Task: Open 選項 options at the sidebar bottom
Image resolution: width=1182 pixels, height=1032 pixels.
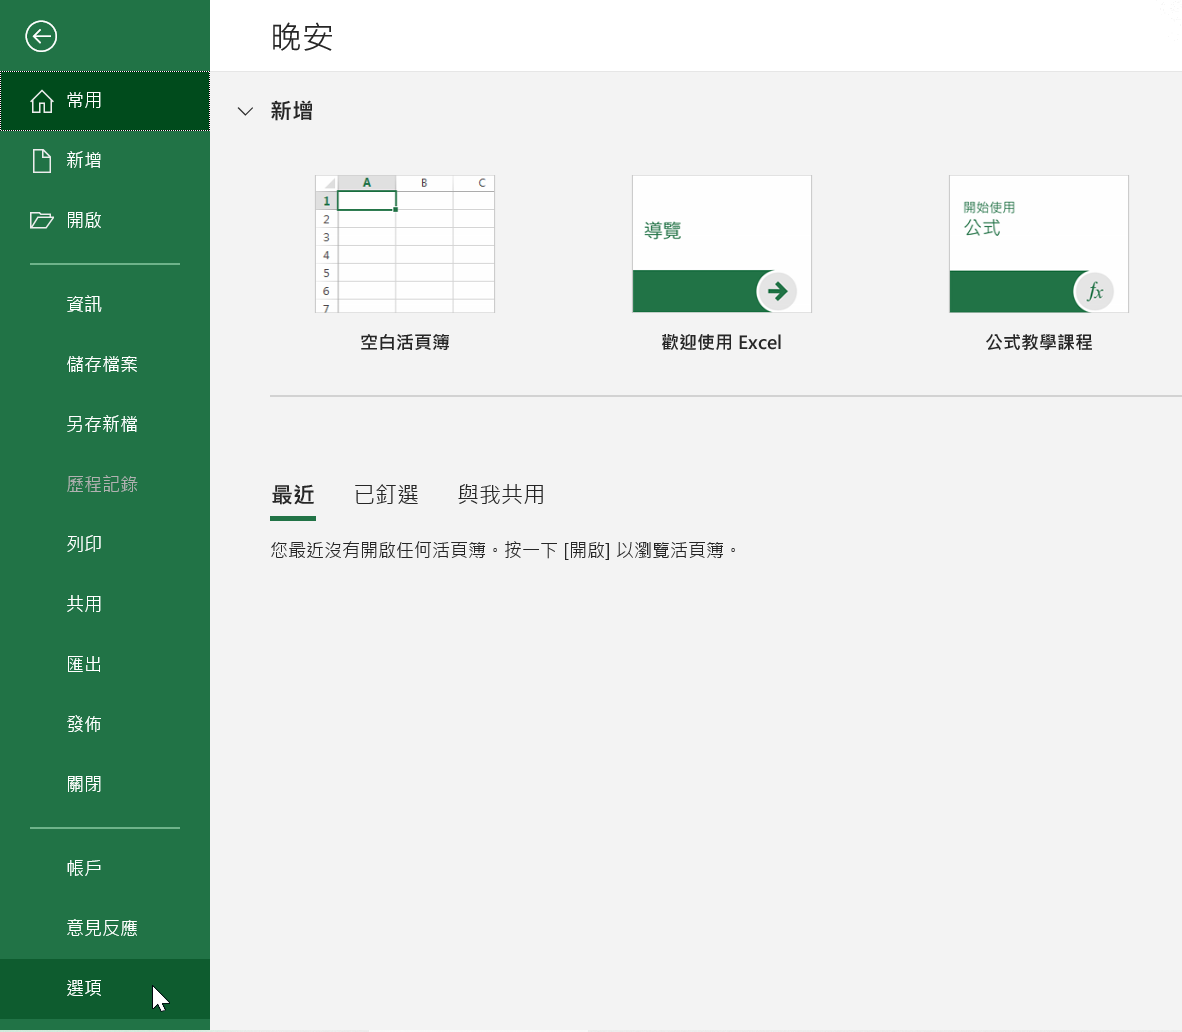Action: (x=105, y=988)
